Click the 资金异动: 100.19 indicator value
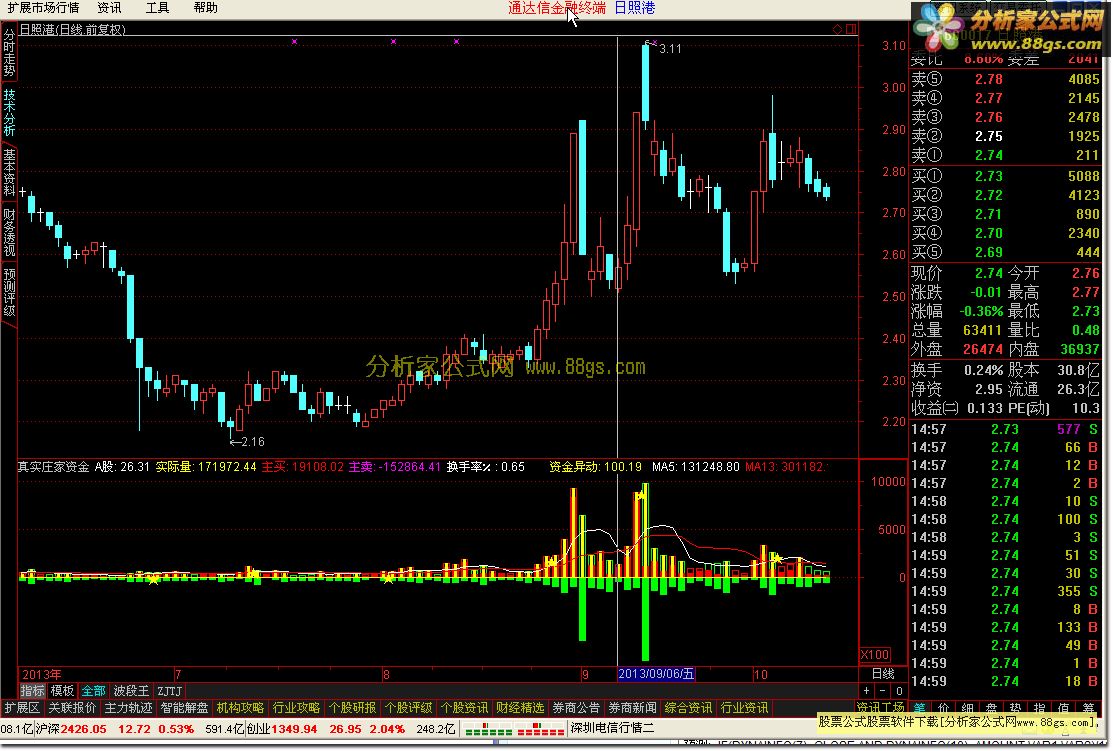 596,467
